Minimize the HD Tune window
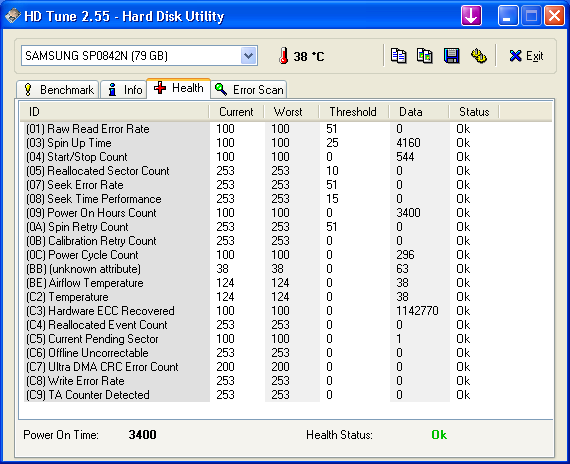This screenshot has width=570, height=464. 508,16
